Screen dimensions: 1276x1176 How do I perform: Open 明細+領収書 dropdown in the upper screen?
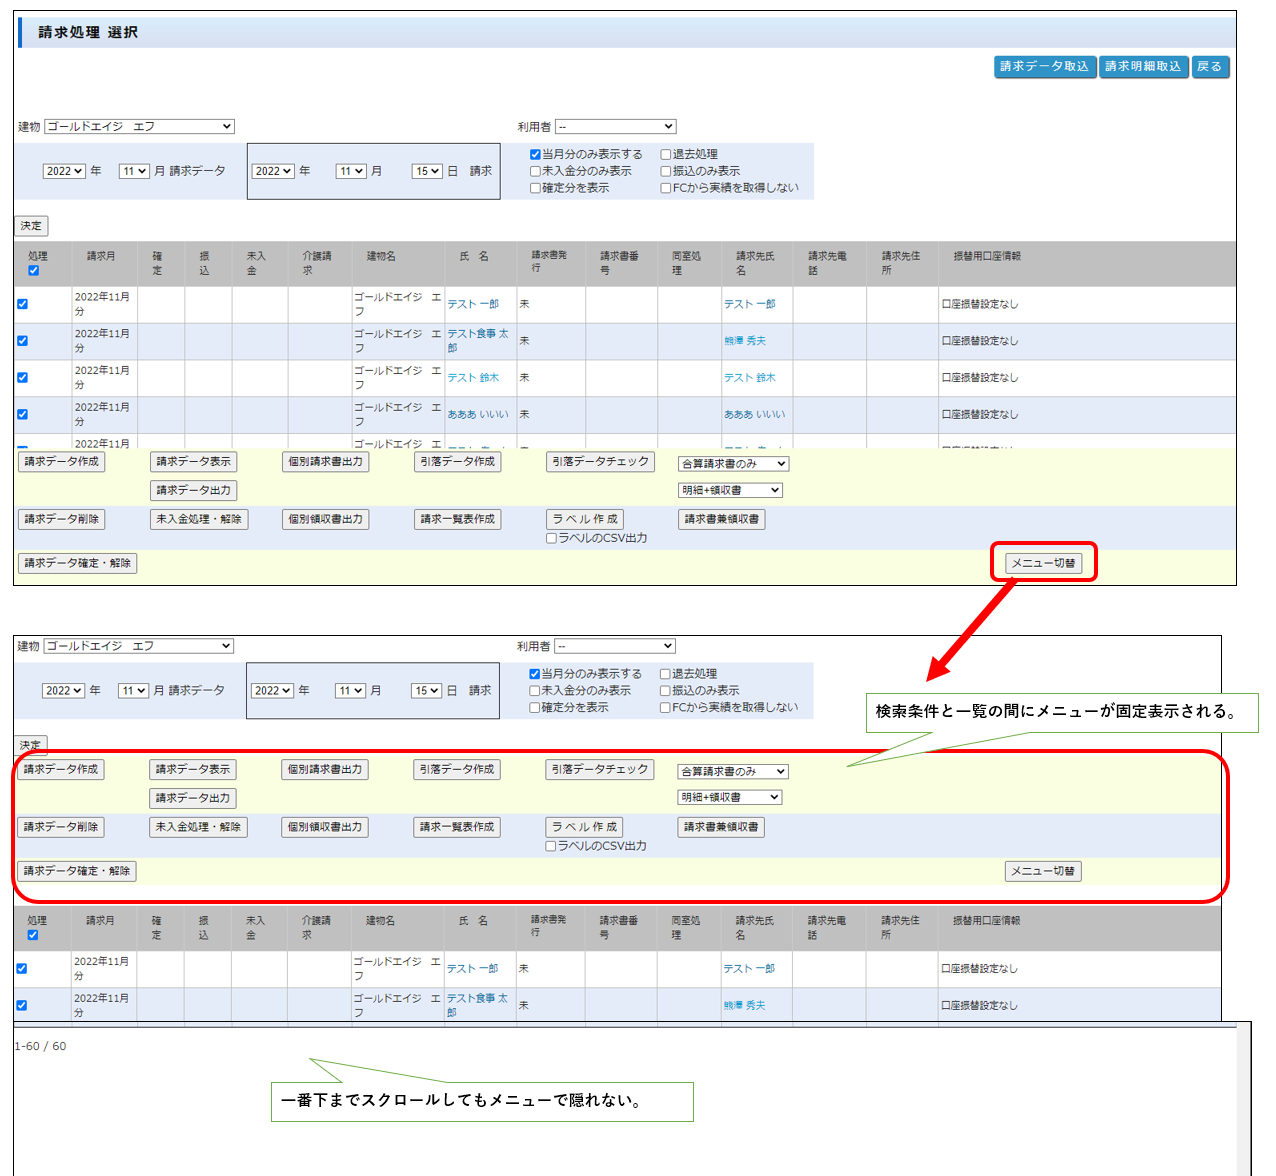(x=730, y=491)
